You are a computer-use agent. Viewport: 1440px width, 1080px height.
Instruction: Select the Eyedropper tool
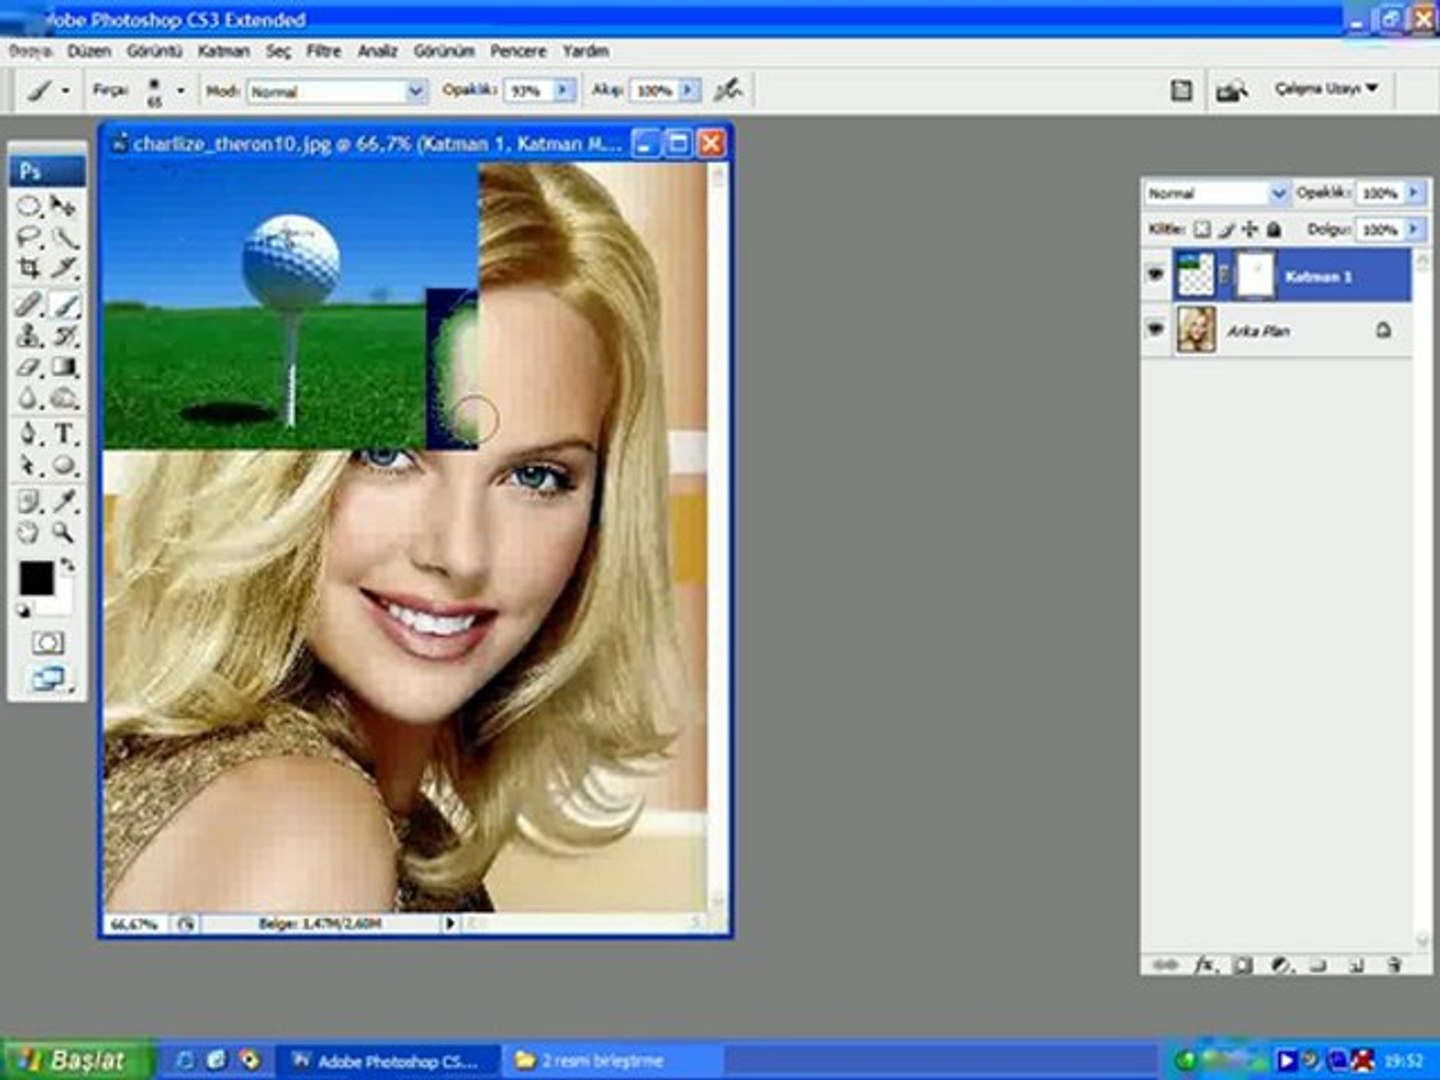(64, 501)
